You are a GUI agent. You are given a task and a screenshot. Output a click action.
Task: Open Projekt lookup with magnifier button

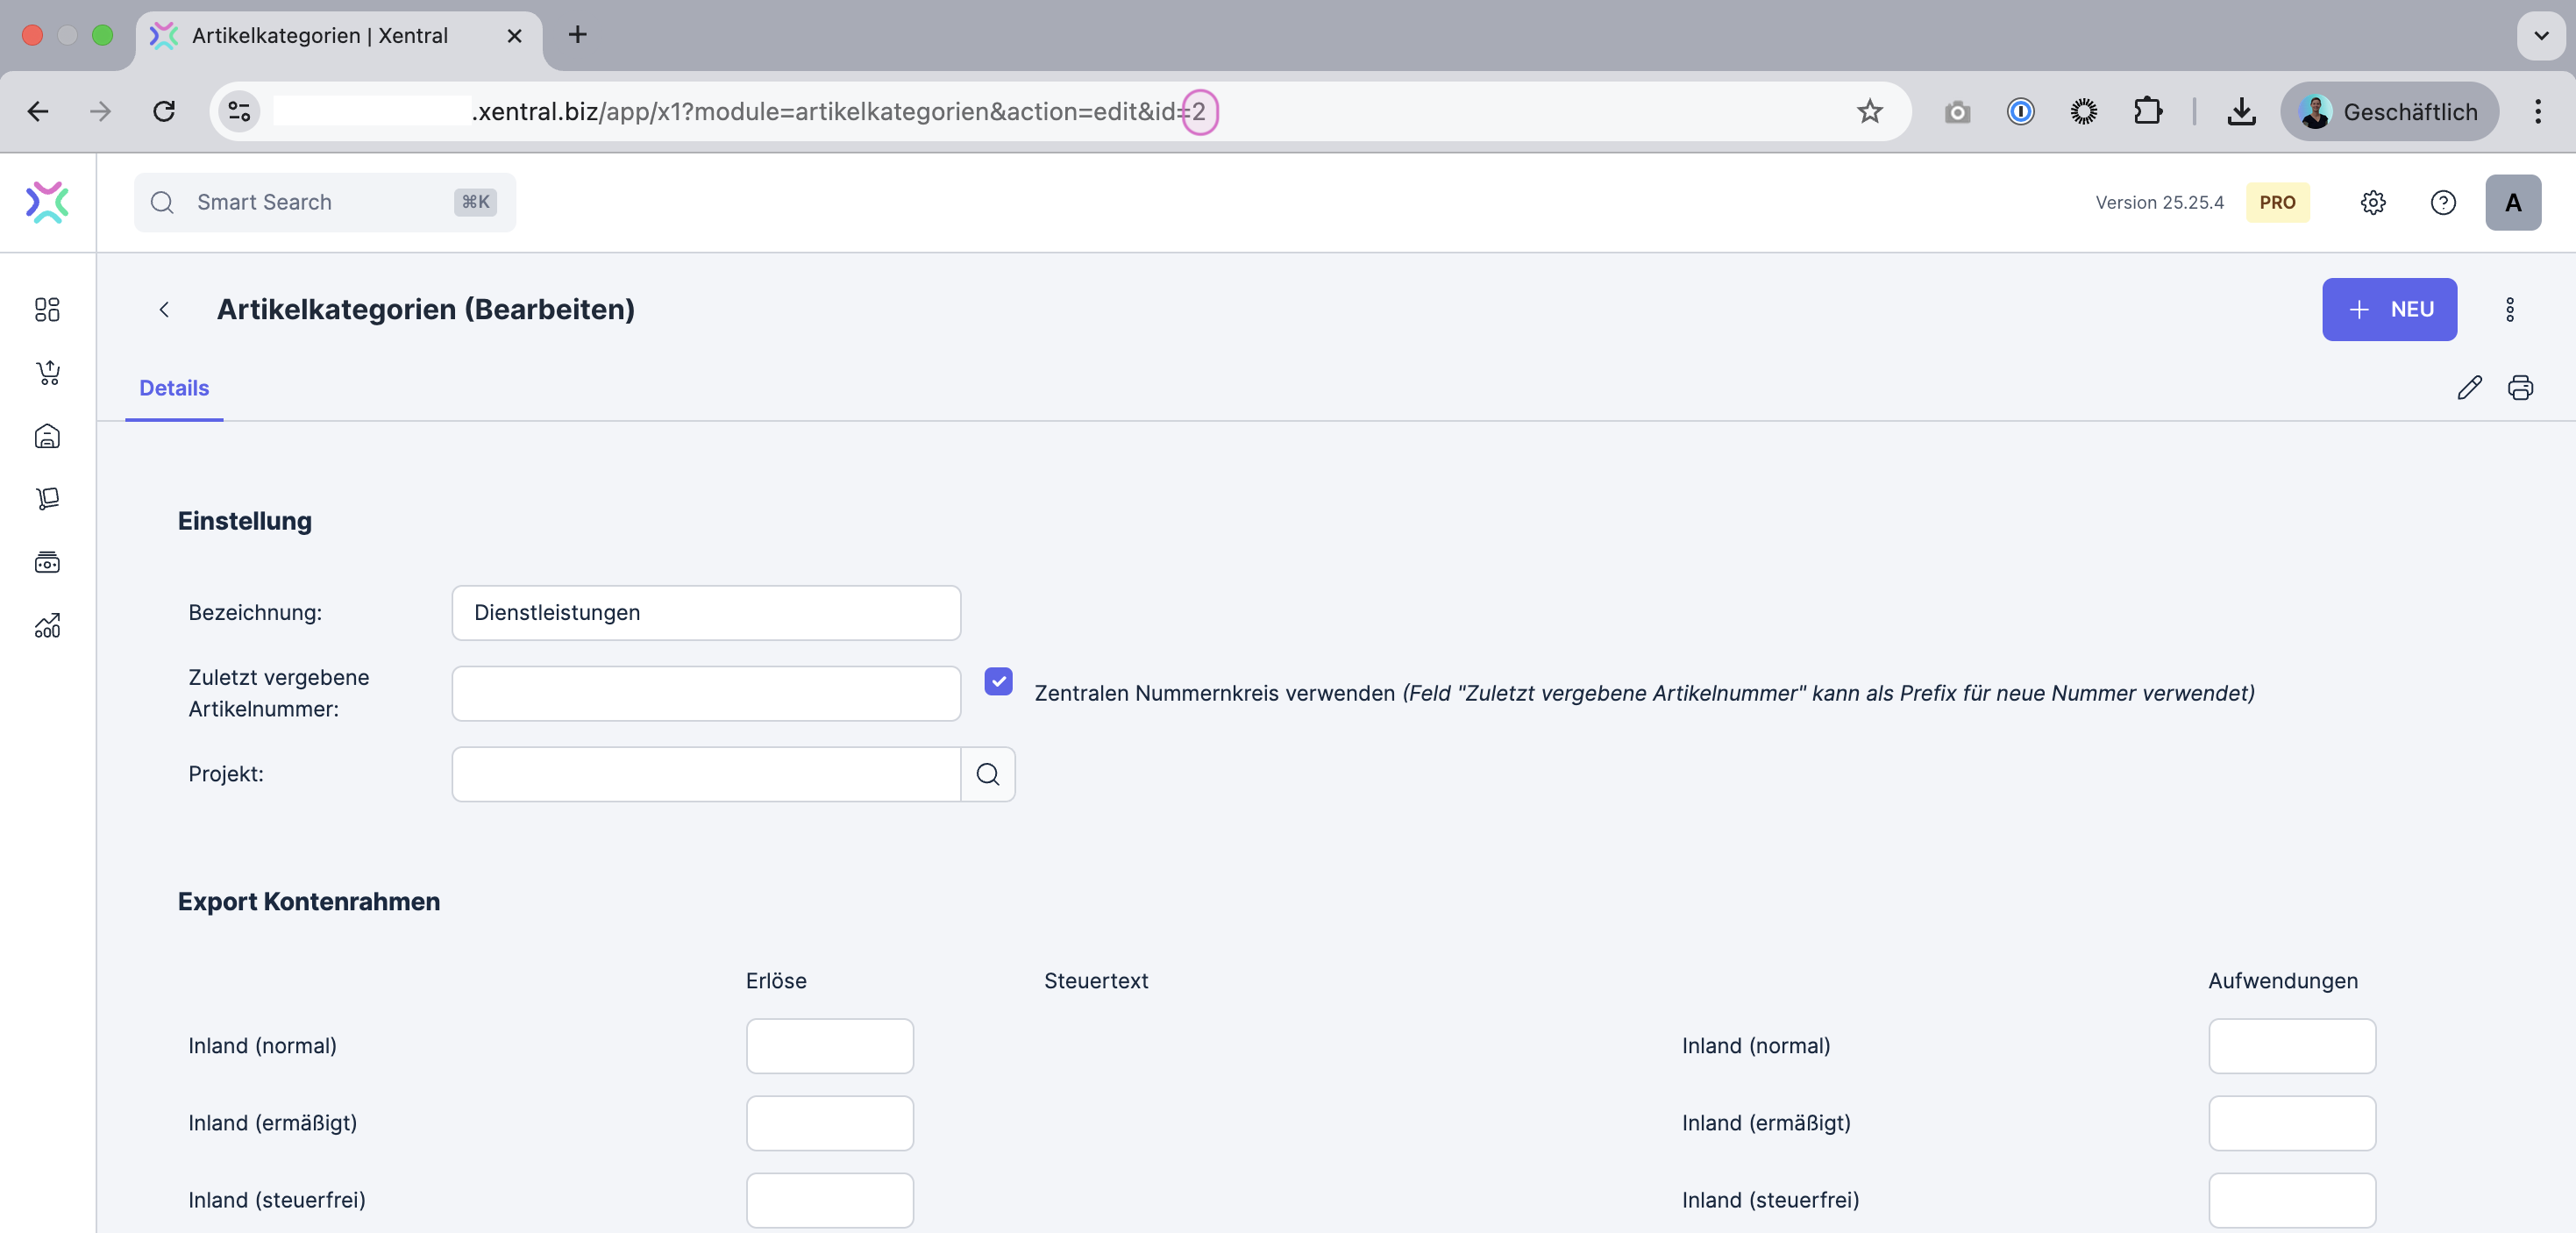coord(987,773)
